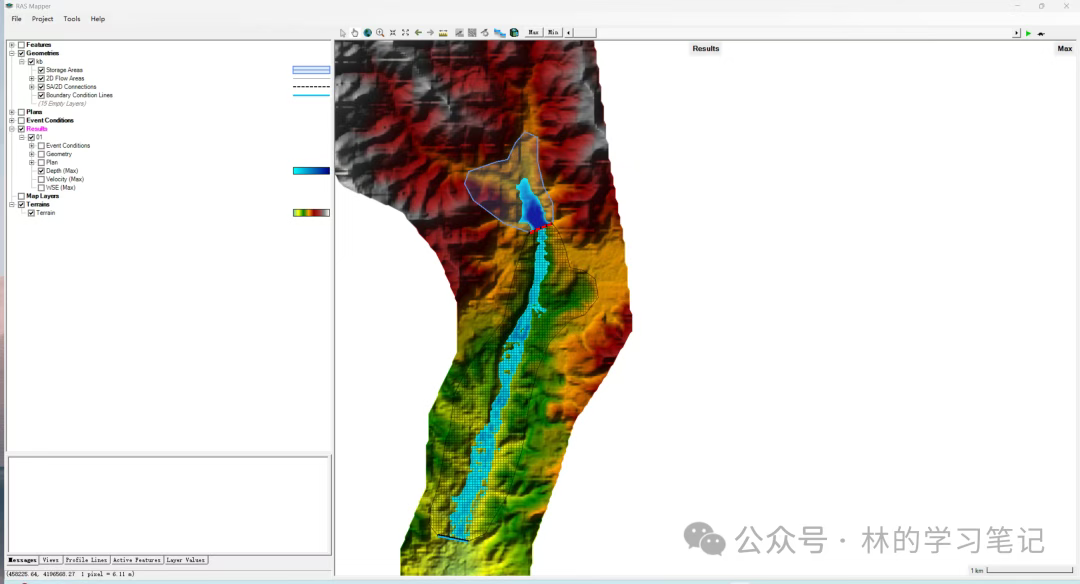Toggle the Terrain layer checkbox
The height and width of the screenshot is (584, 1080).
(x=31, y=213)
